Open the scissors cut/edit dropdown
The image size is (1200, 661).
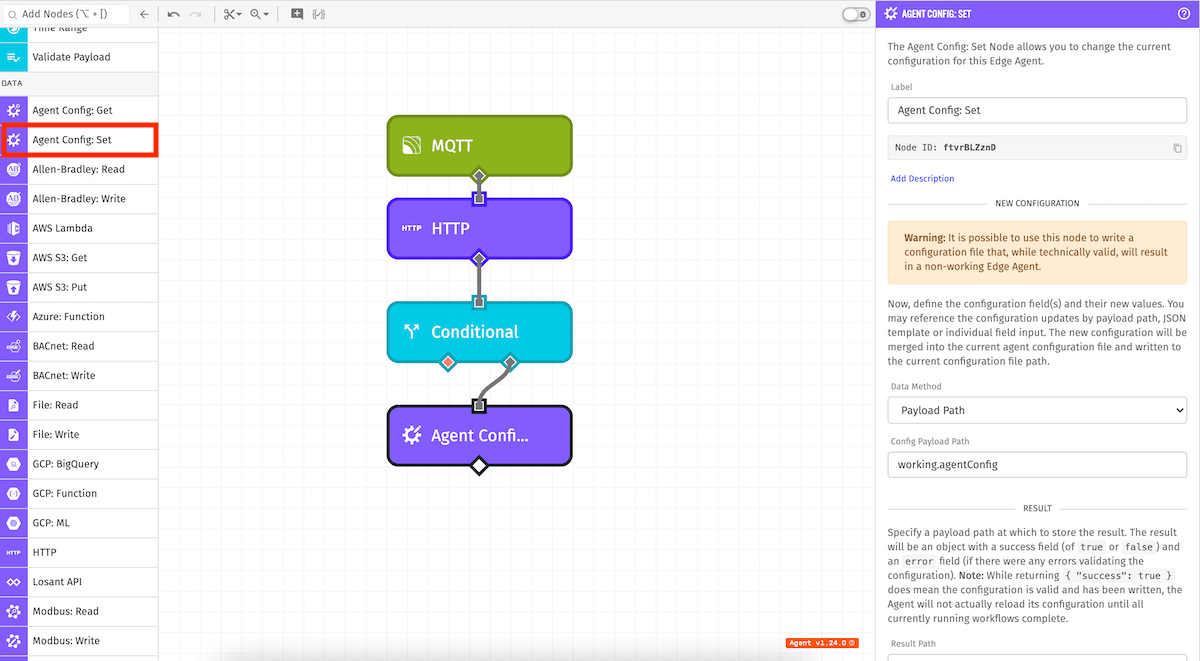click(232, 15)
